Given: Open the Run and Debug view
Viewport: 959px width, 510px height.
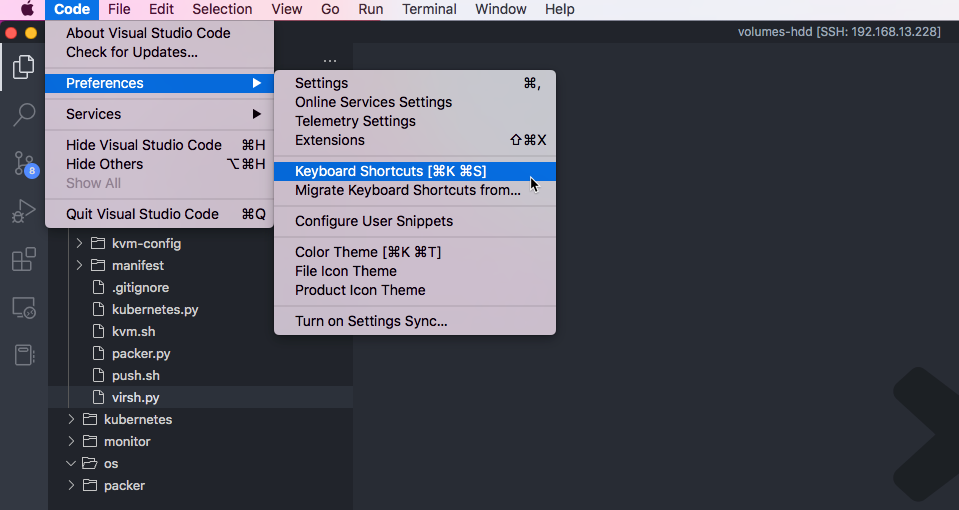Looking at the screenshot, I should click(x=24, y=212).
